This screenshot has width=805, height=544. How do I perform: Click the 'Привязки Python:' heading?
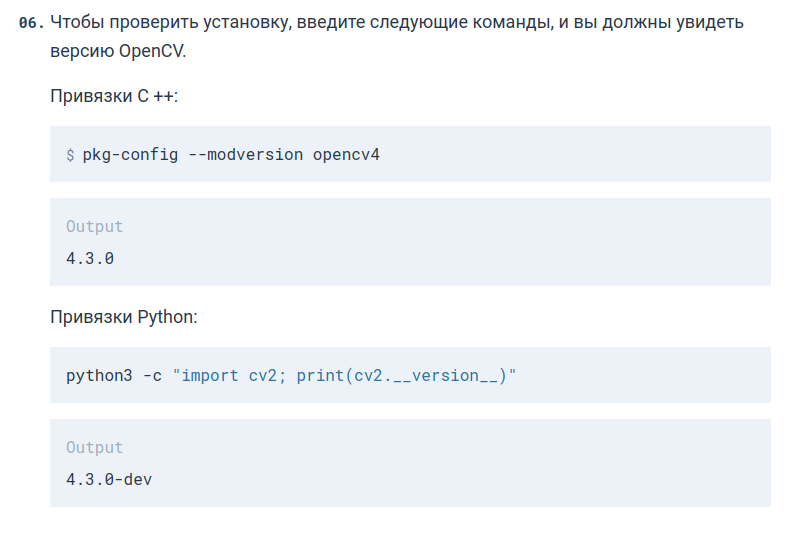(x=124, y=317)
